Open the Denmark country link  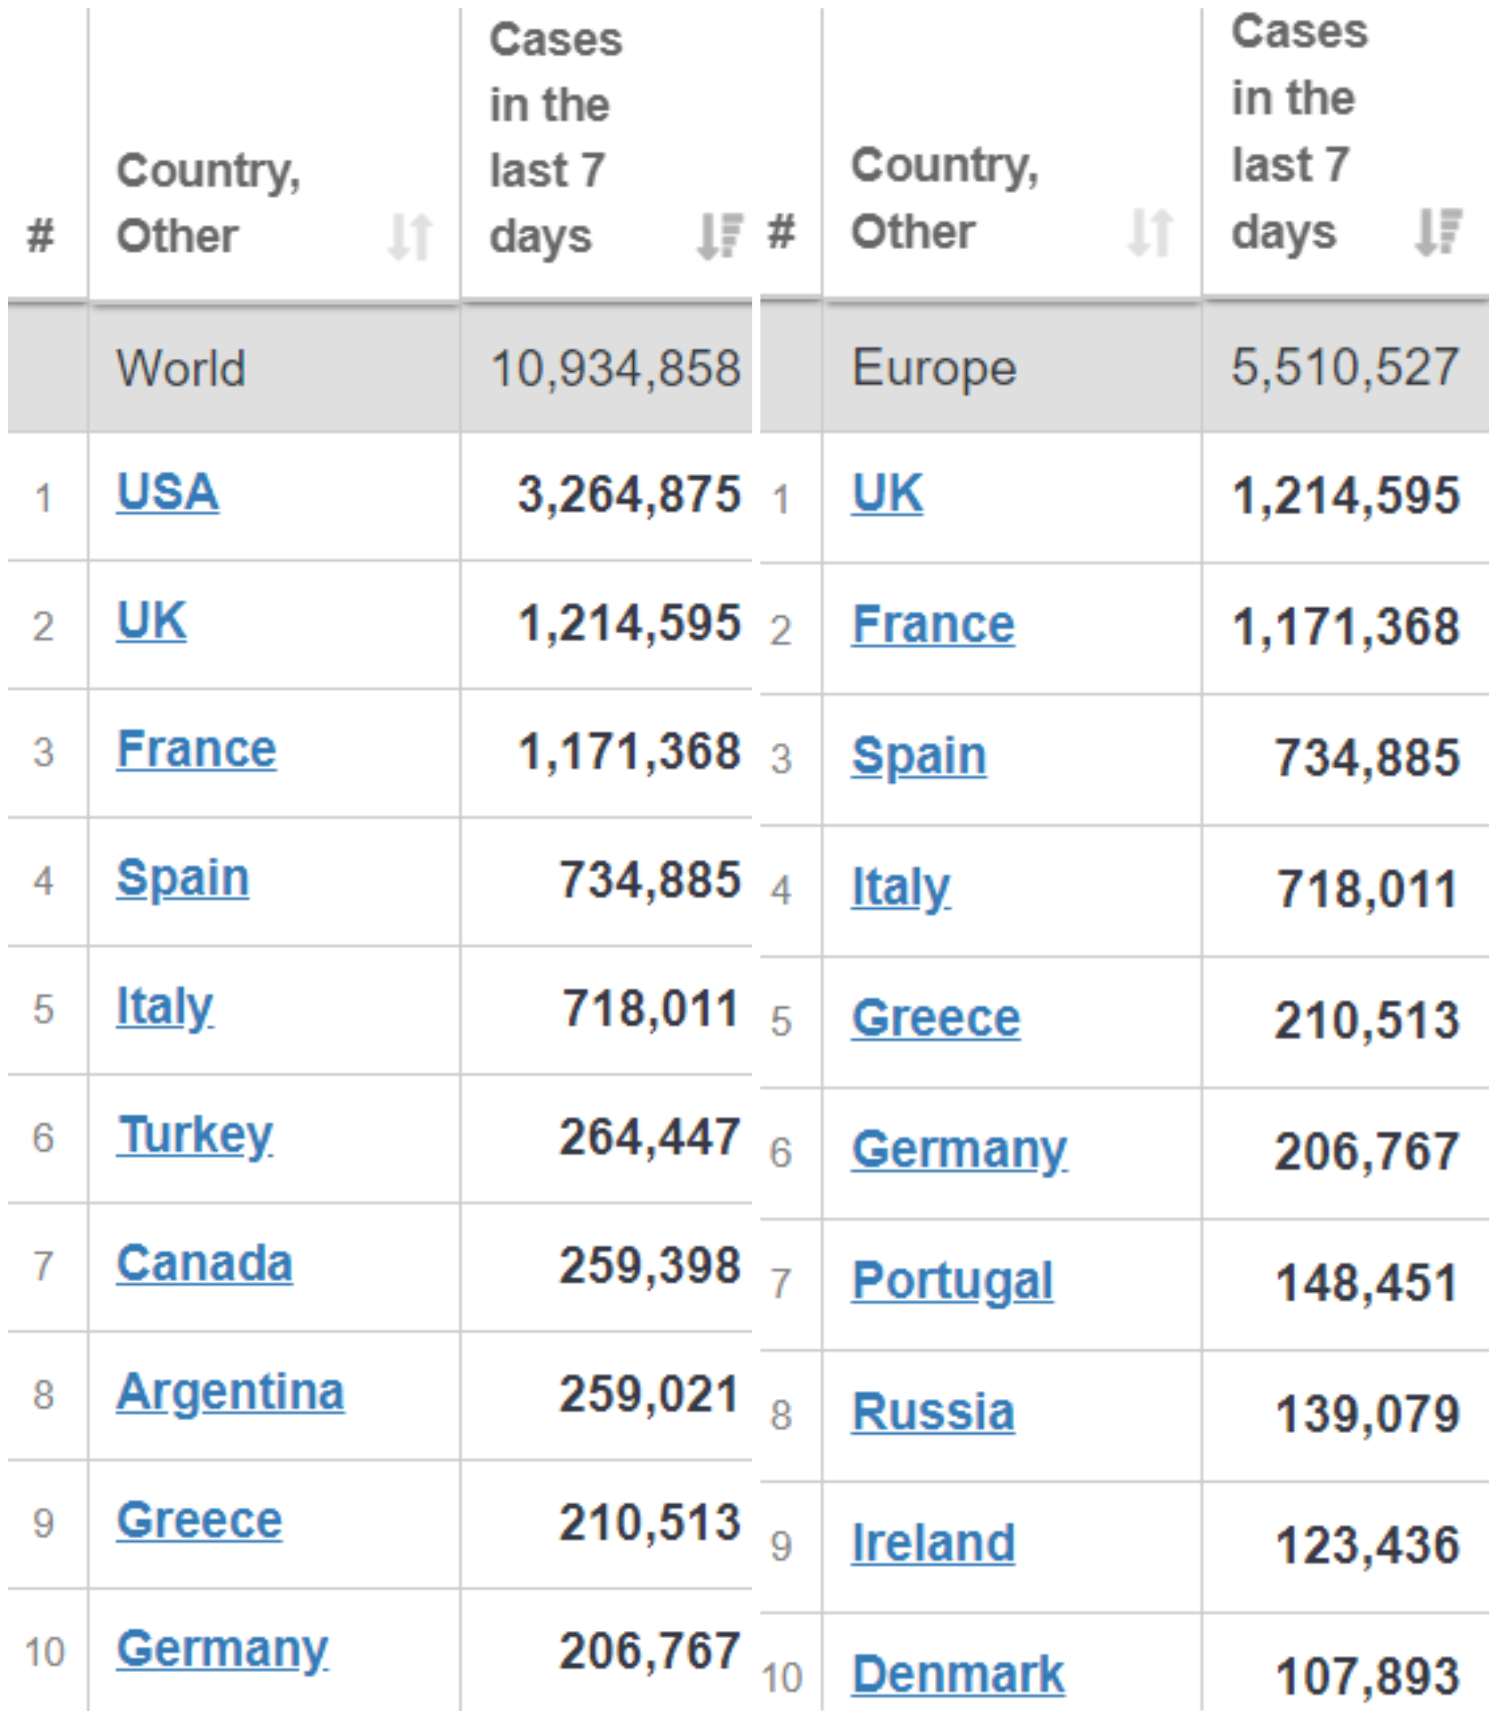click(958, 1674)
